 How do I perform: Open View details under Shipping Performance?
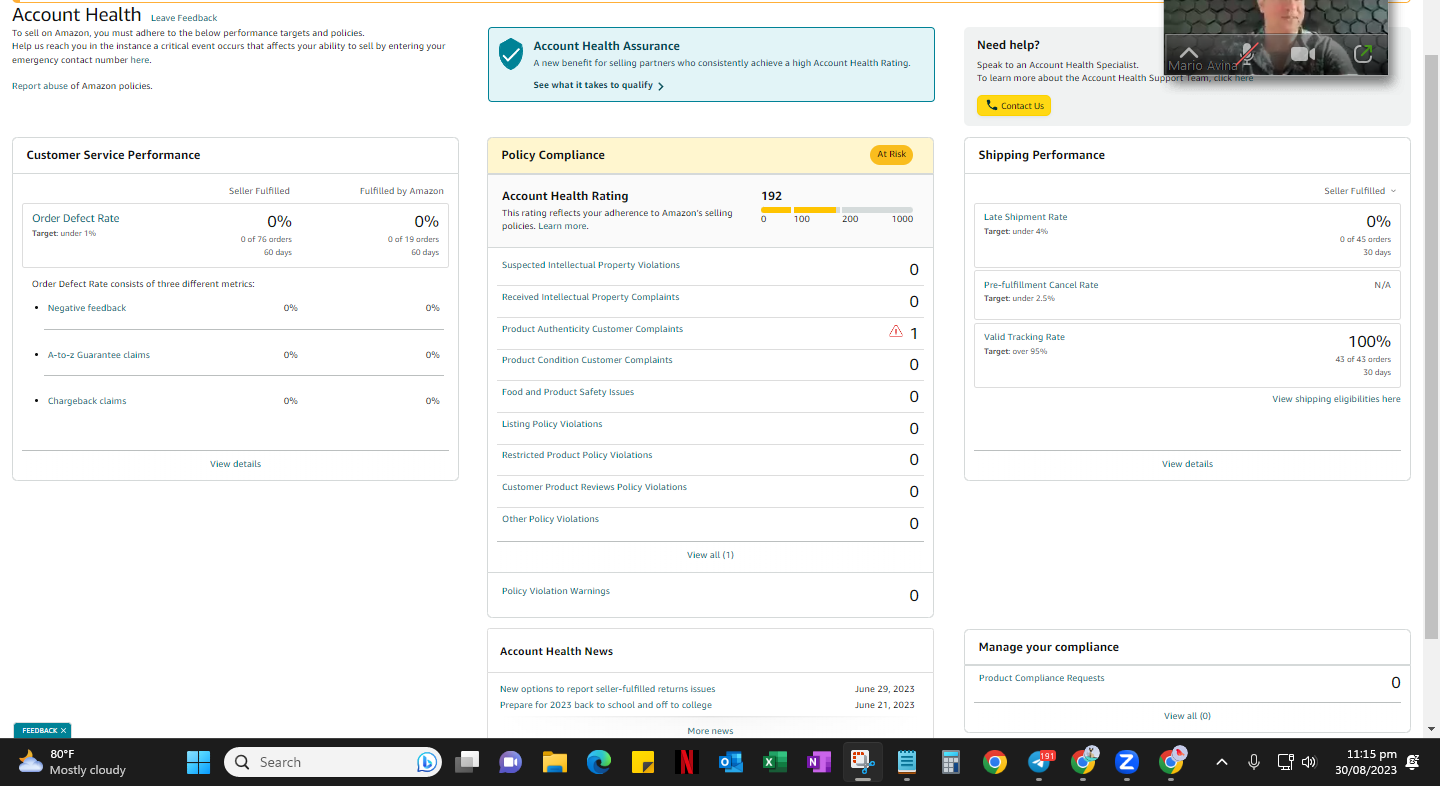coord(1187,464)
